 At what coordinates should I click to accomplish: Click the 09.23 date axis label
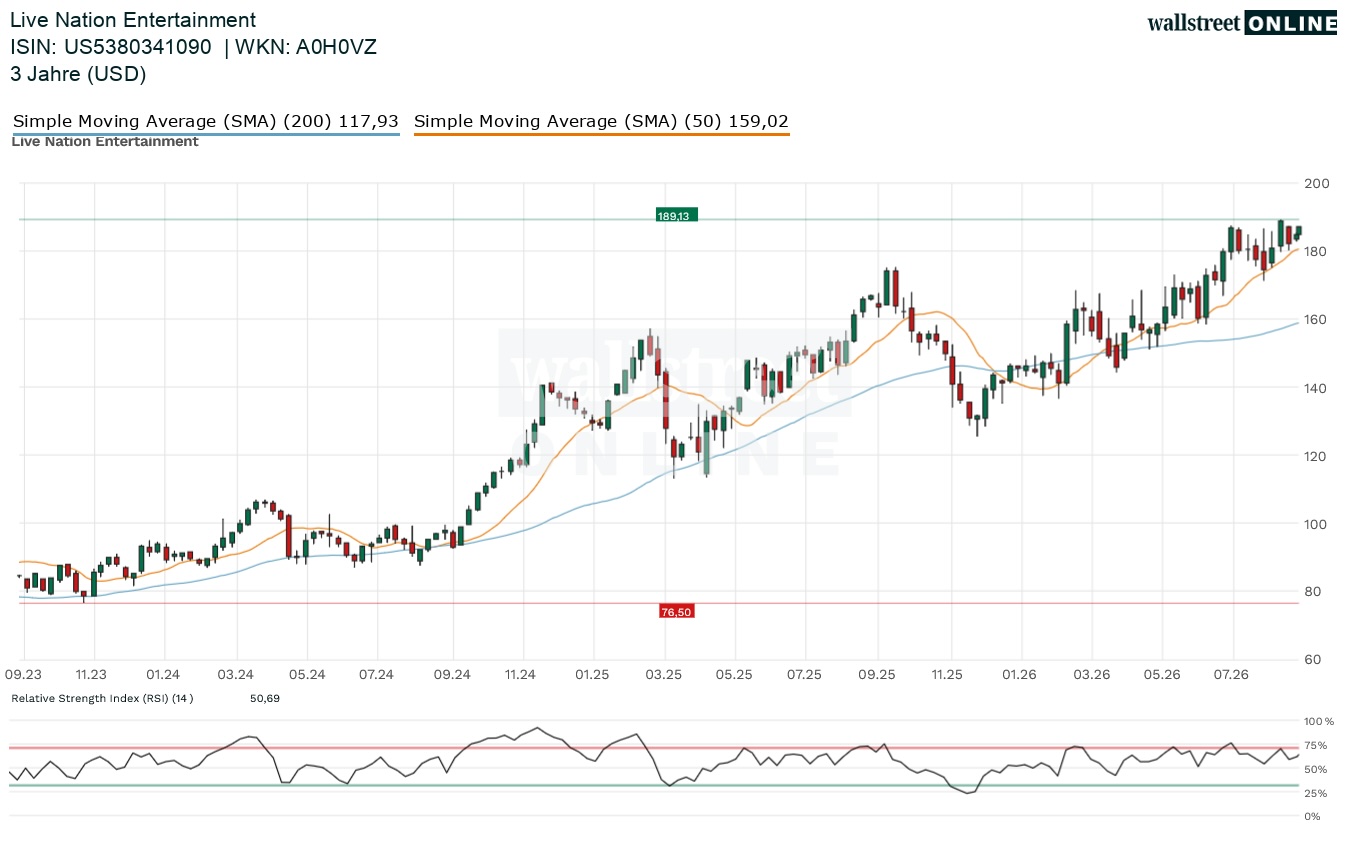coord(22,675)
